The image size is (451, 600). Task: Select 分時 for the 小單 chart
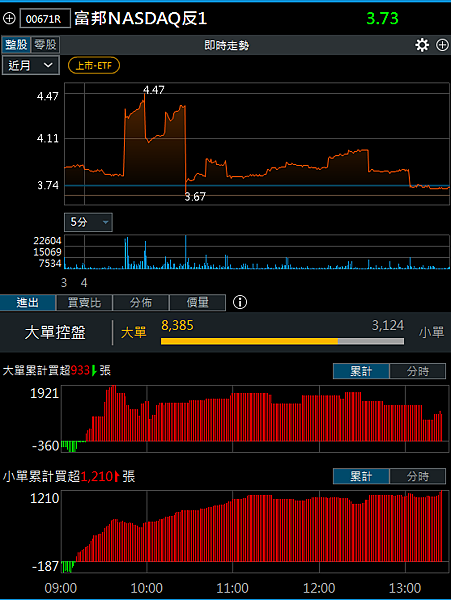click(418, 476)
